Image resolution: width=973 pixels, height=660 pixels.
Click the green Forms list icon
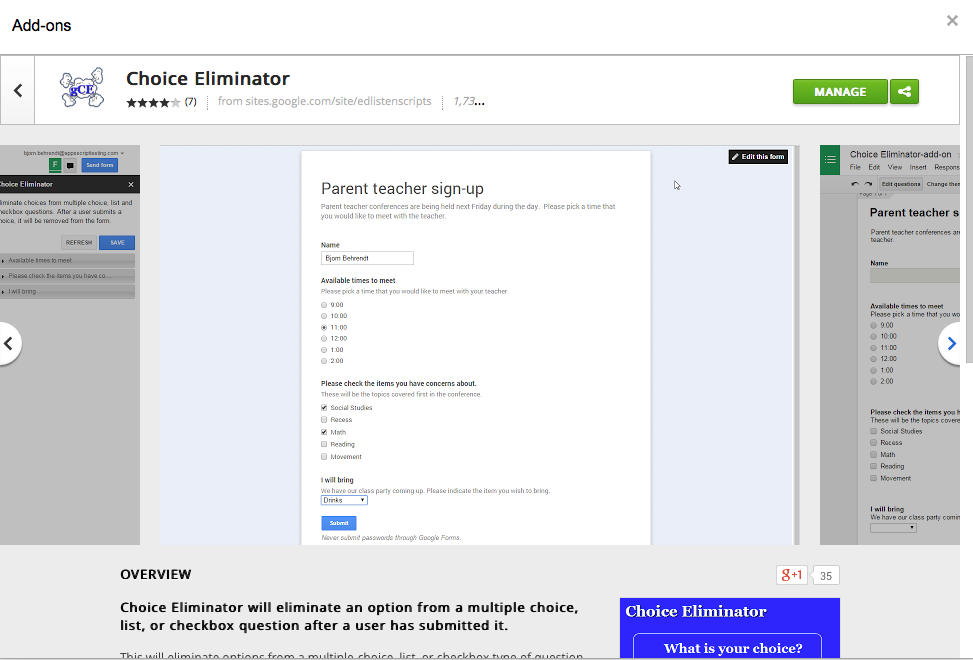830,160
